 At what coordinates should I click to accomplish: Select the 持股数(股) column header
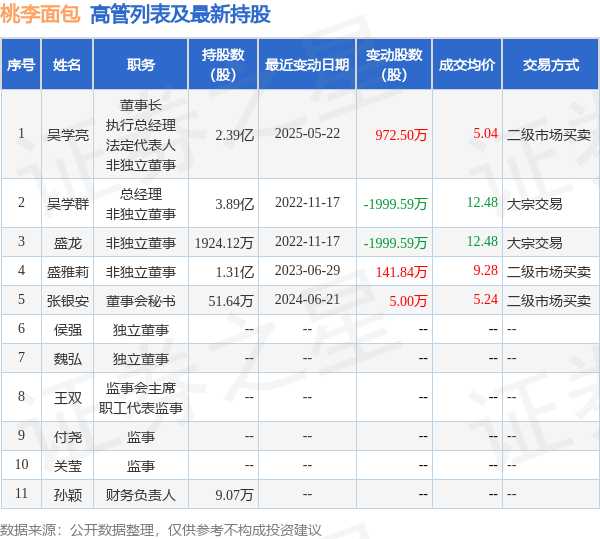point(223,64)
